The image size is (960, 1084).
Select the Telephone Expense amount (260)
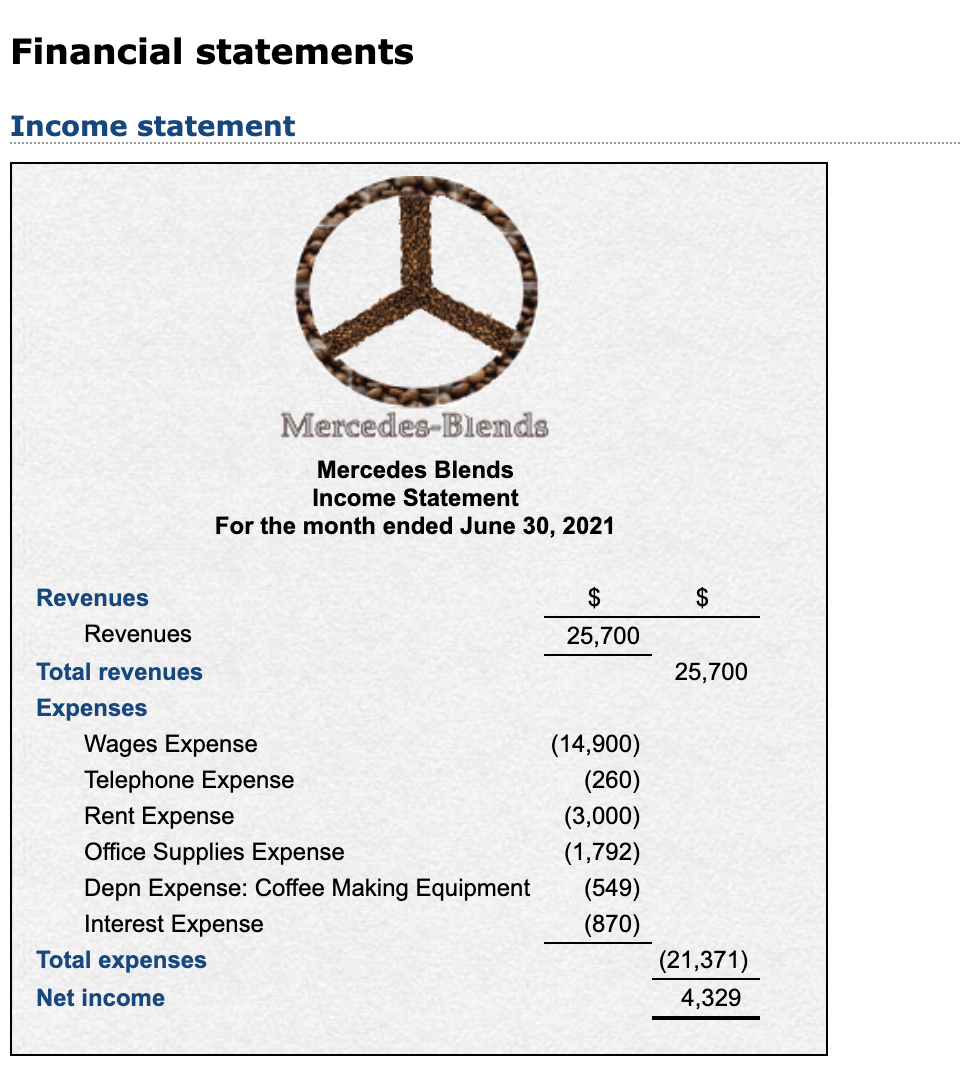coord(614,780)
